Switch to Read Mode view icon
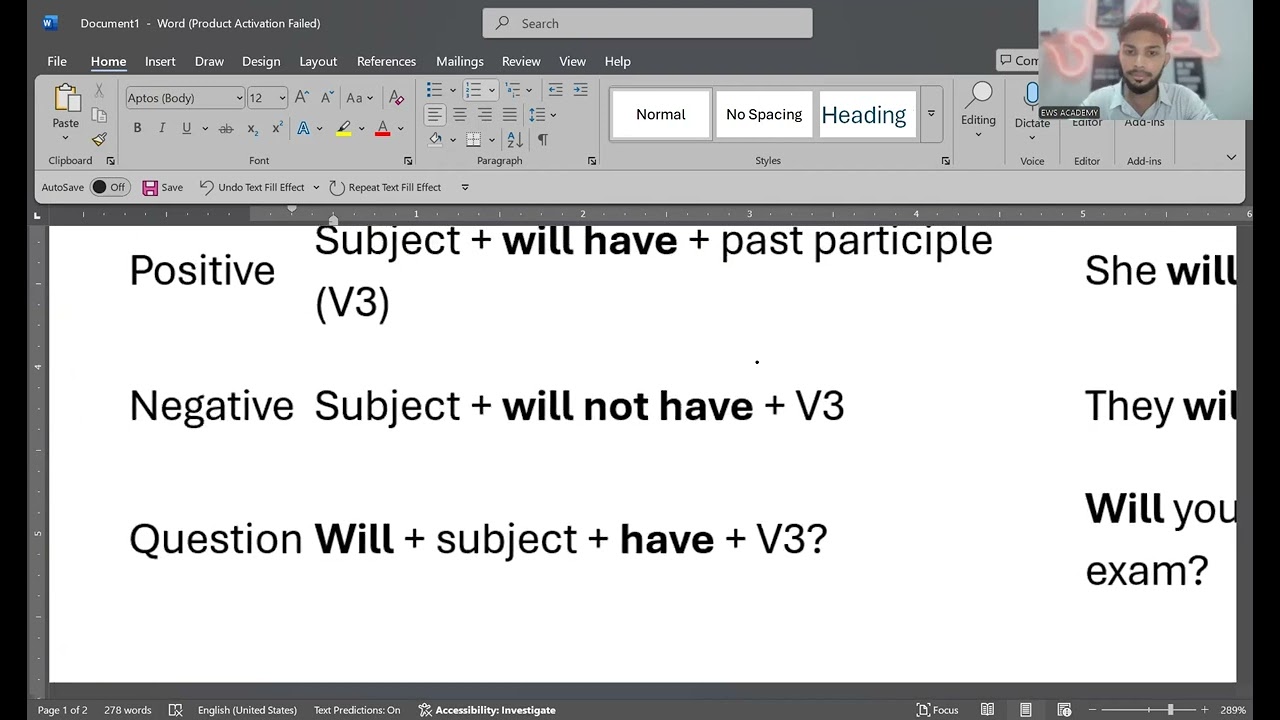 click(987, 710)
